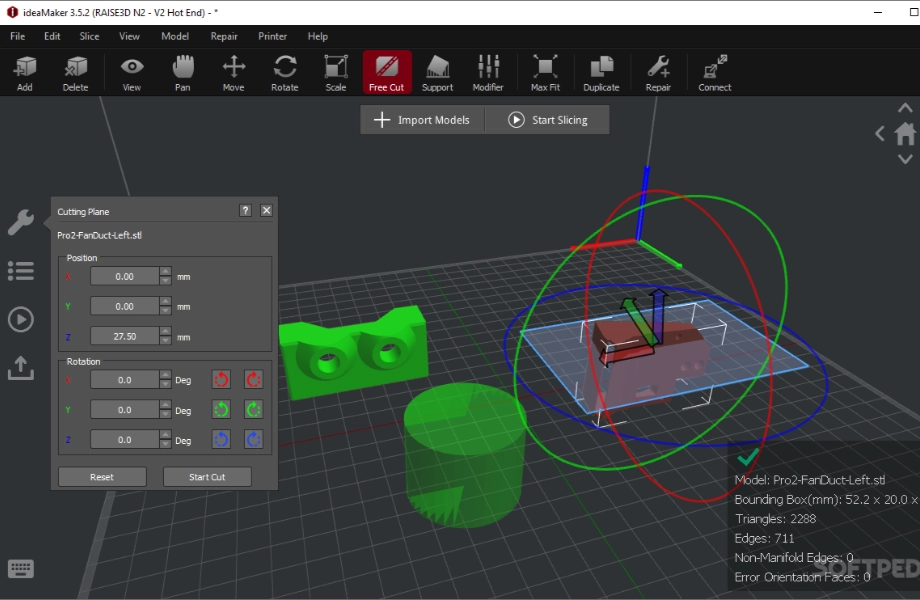Click the wrench icon in left sidebar
Viewport: 920px width, 600px height.
[x=20, y=222]
